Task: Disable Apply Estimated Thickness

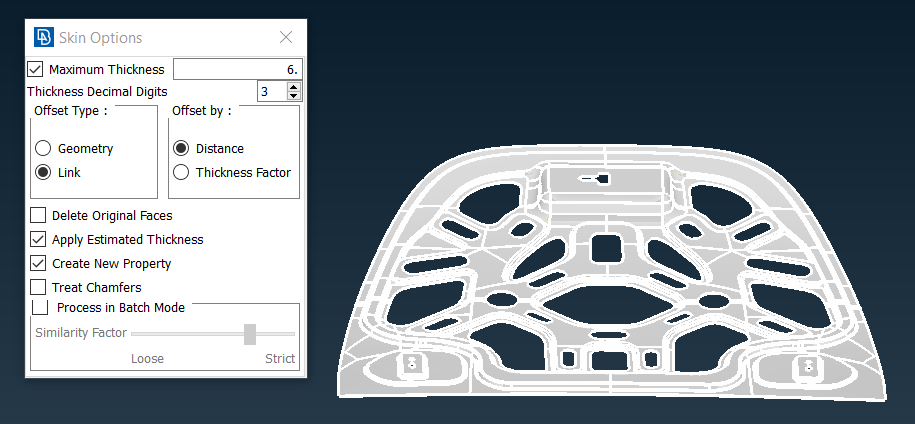Action: [x=38, y=239]
